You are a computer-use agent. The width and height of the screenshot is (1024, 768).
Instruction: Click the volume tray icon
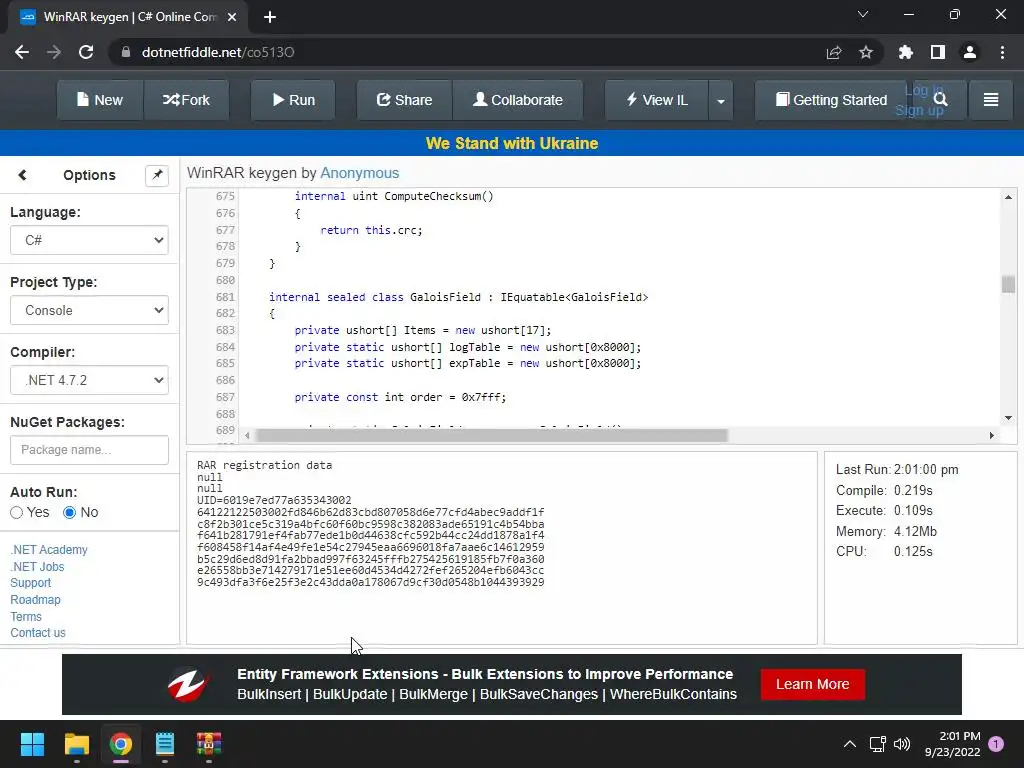pos(902,744)
